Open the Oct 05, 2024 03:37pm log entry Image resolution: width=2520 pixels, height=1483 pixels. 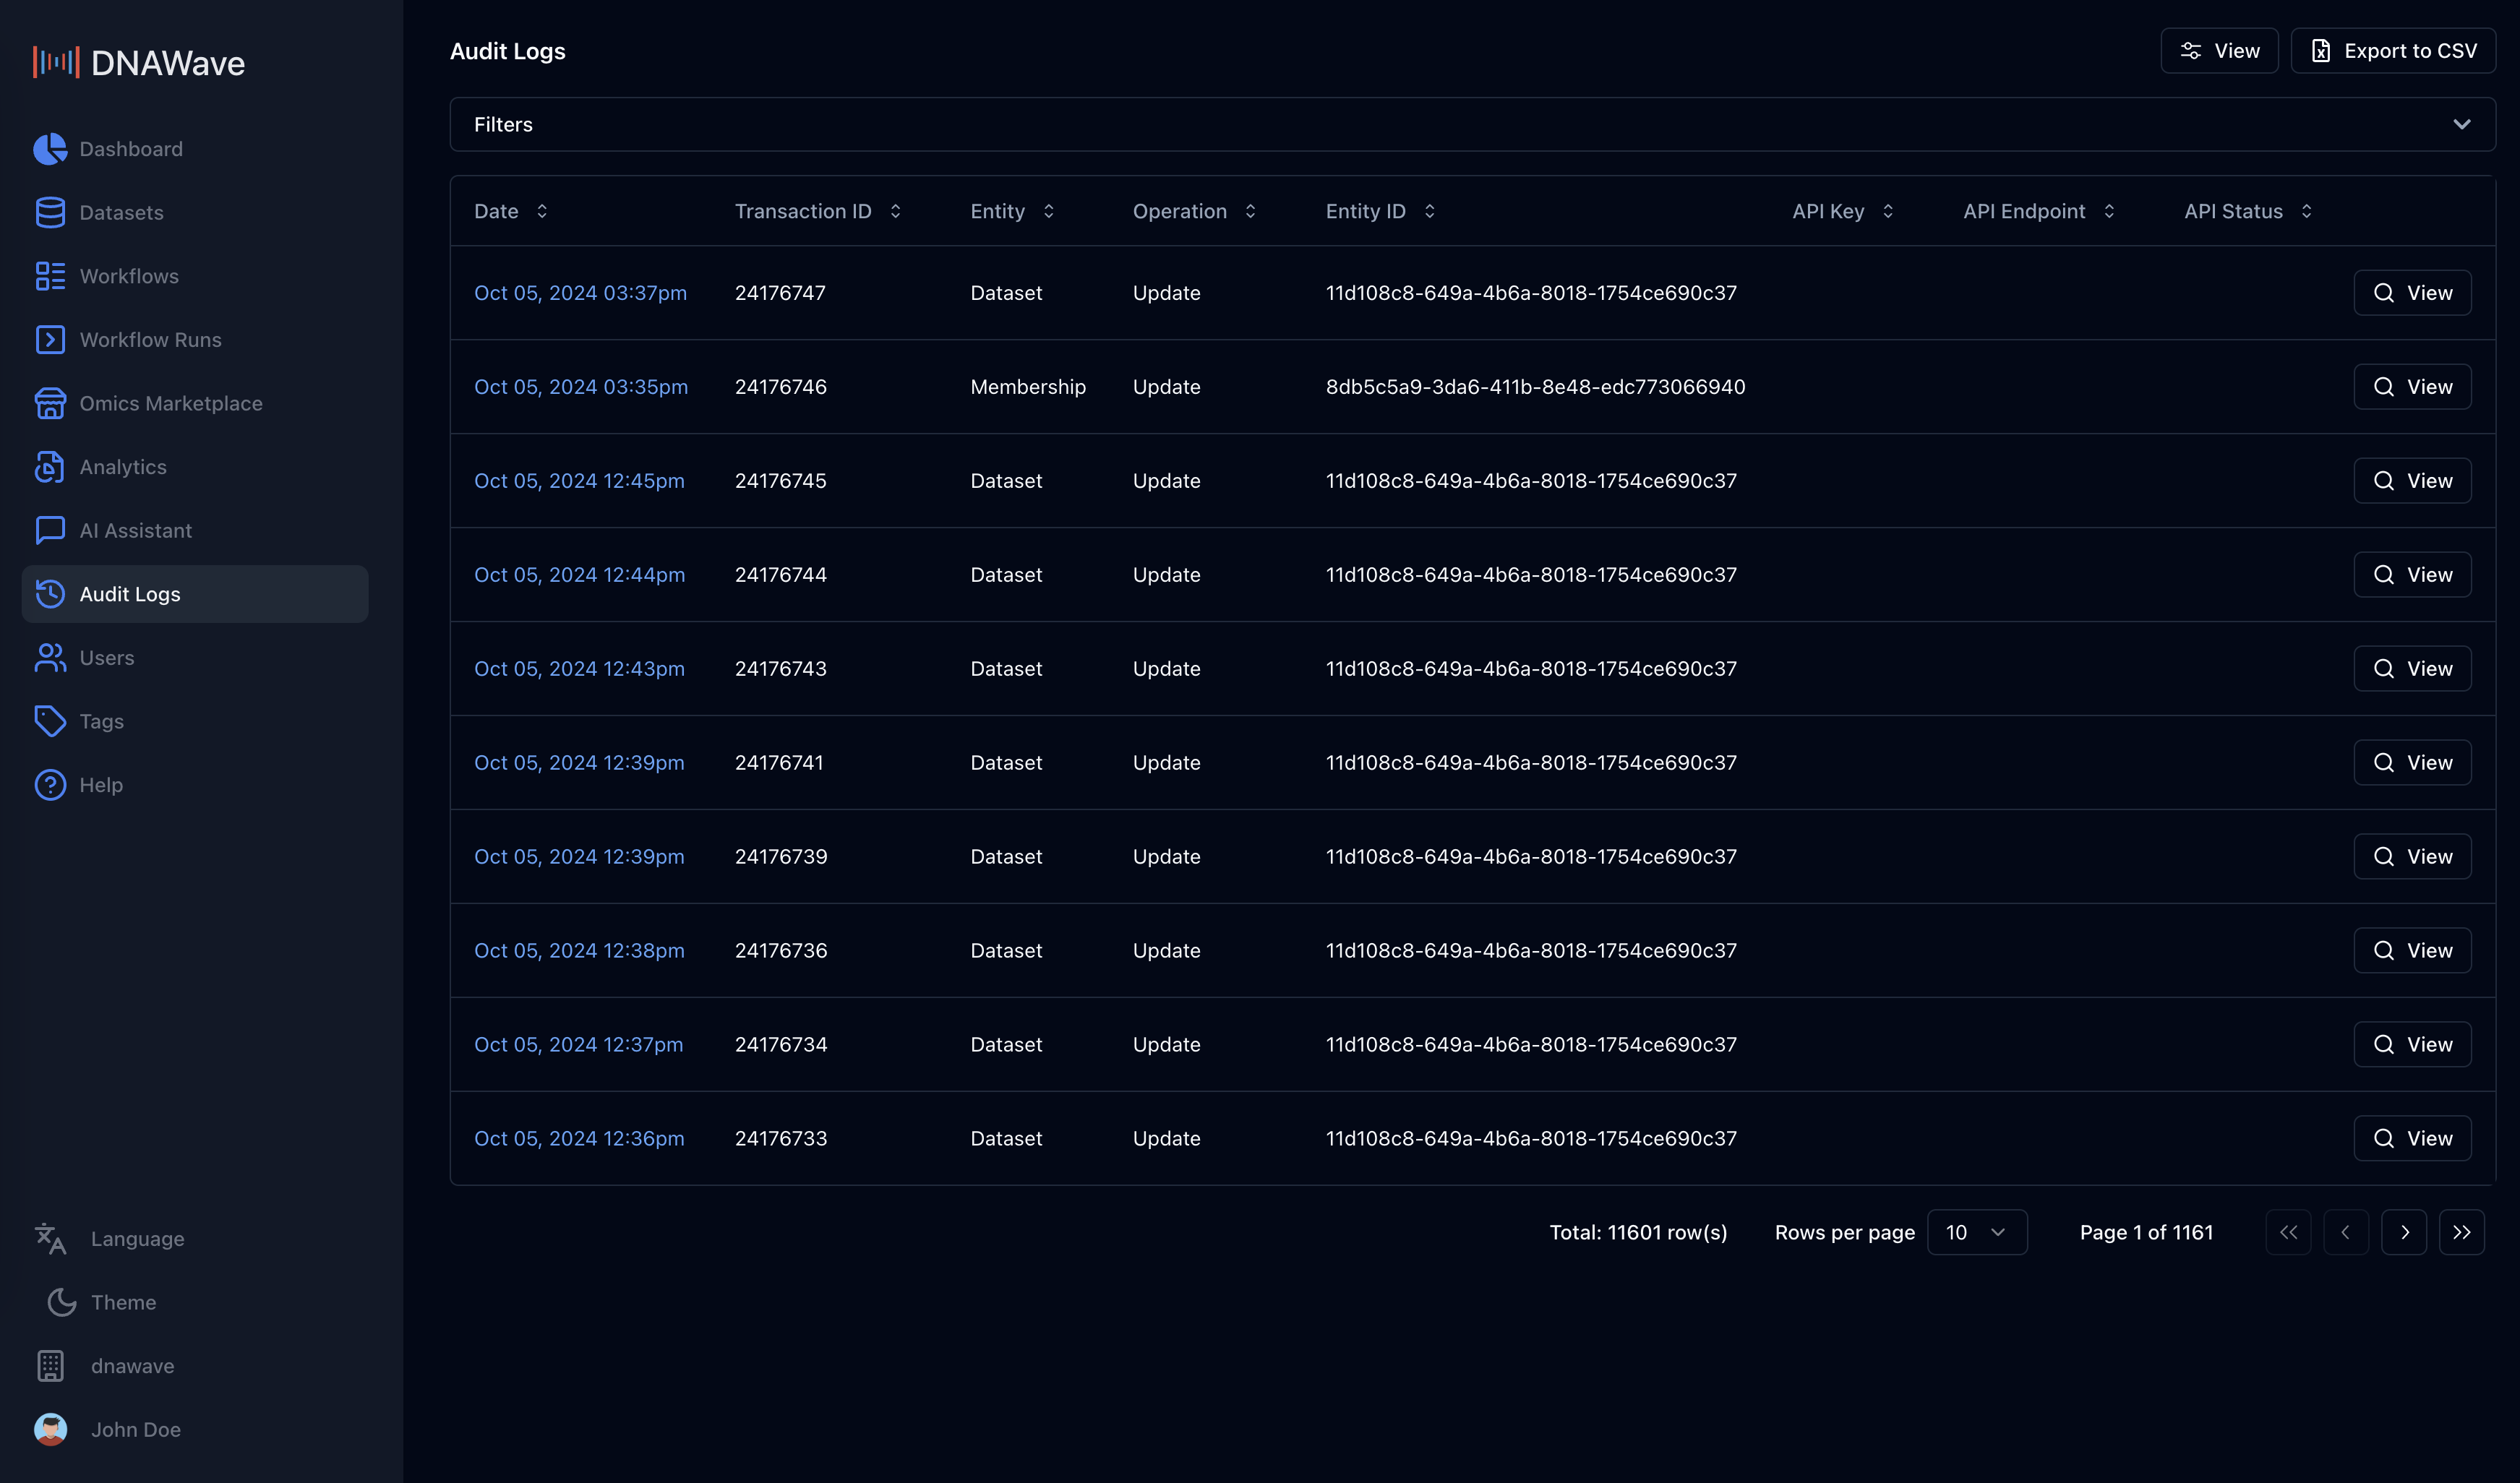pyautogui.click(x=580, y=292)
